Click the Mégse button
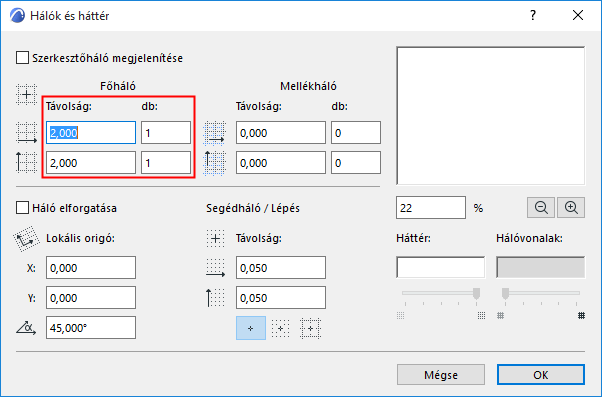Viewport: 602px width, 397px height. click(441, 375)
